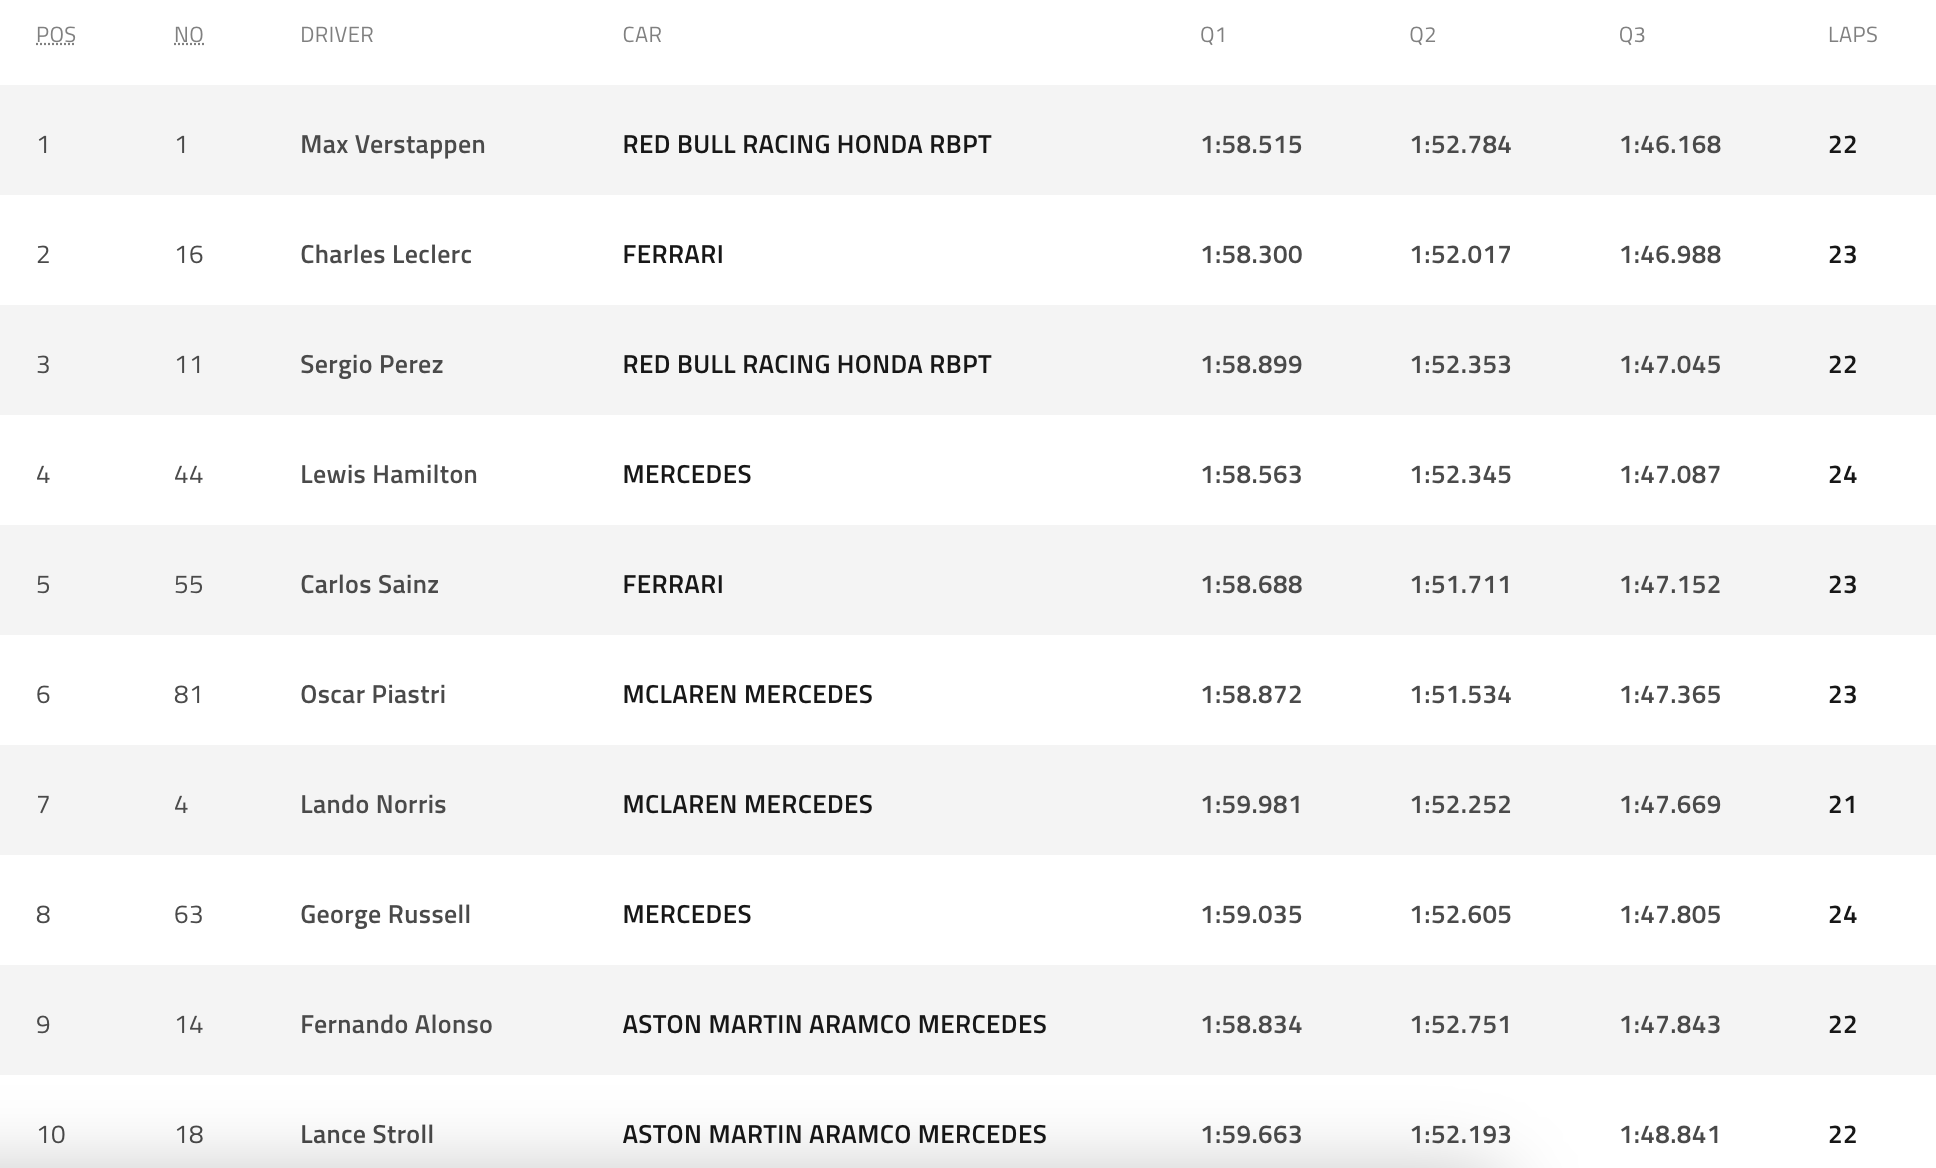Click Fernando Alonso's Aston Martin Aramco Mercedes car
The height and width of the screenshot is (1168, 1936).
(834, 1024)
